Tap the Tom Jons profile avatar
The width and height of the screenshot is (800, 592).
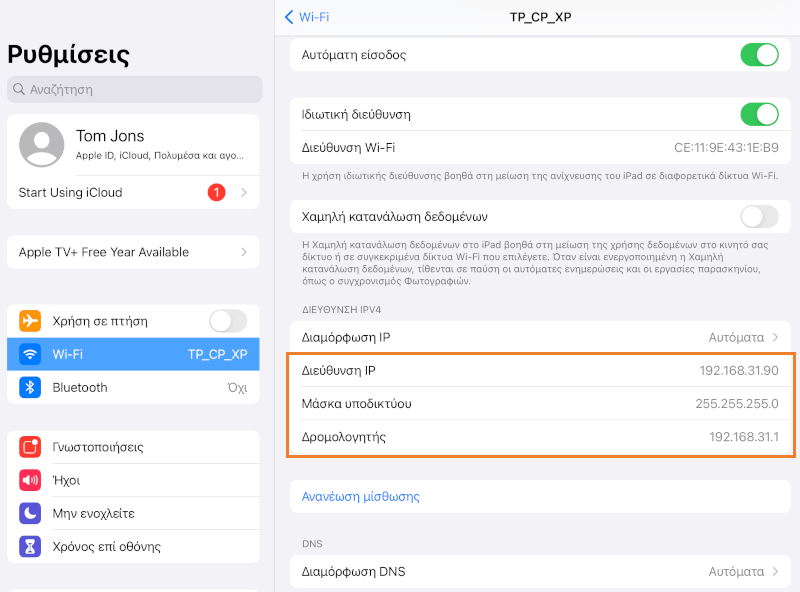(x=42, y=145)
